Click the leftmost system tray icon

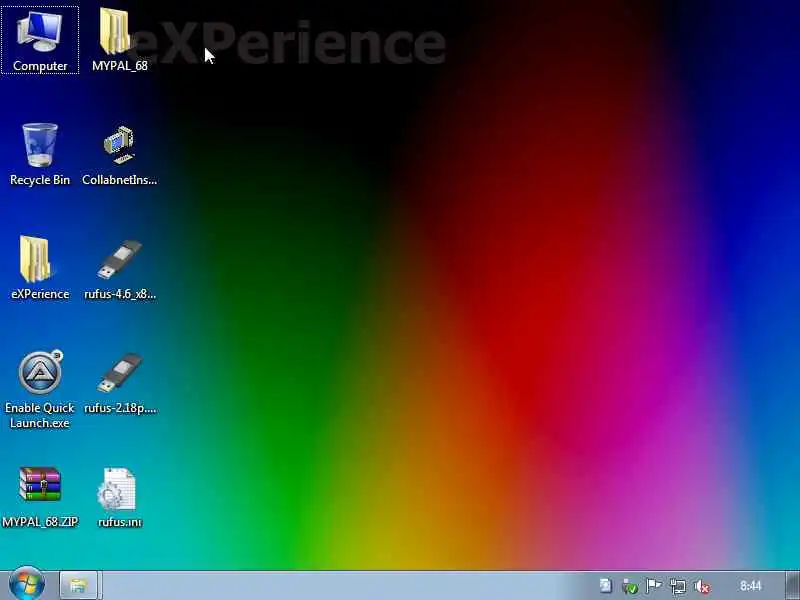pyautogui.click(x=606, y=586)
